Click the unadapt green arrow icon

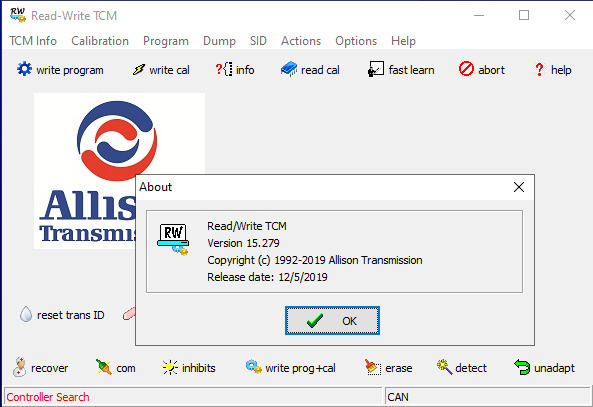(x=522, y=367)
